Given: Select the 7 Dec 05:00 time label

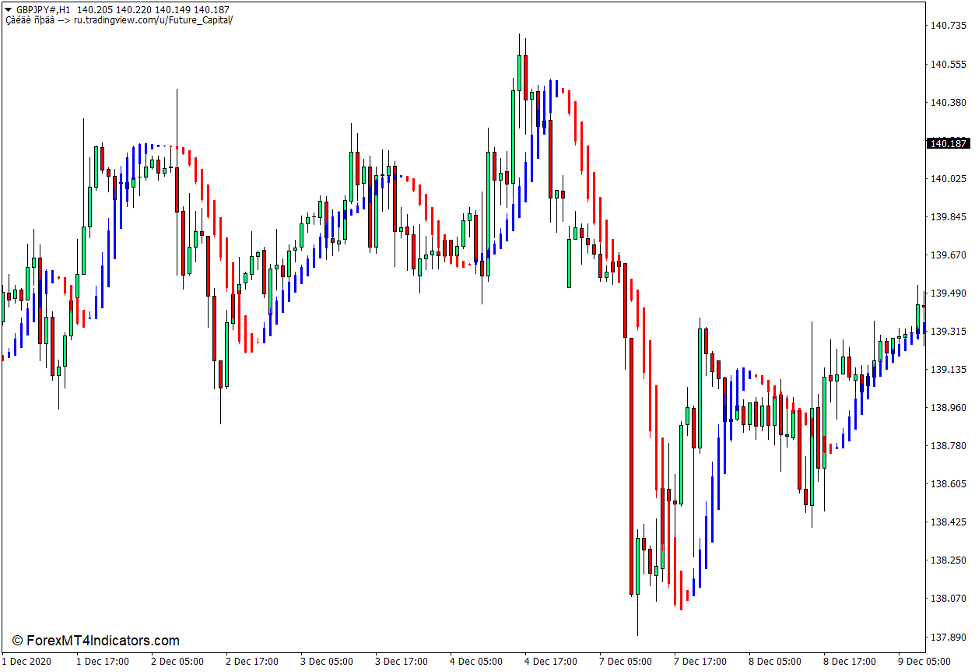Looking at the screenshot, I should coord(625,661).
